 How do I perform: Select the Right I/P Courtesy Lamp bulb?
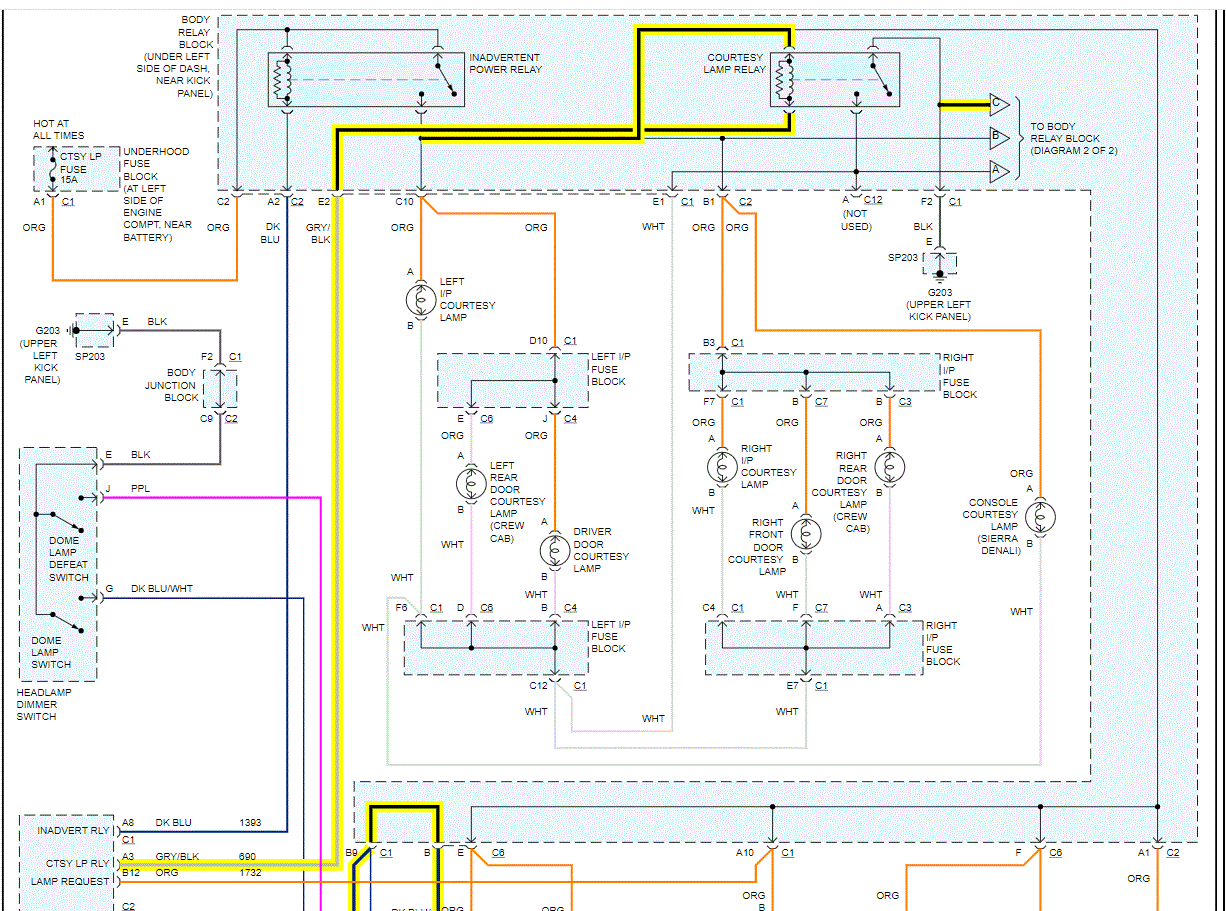click(x=722, y=465)
